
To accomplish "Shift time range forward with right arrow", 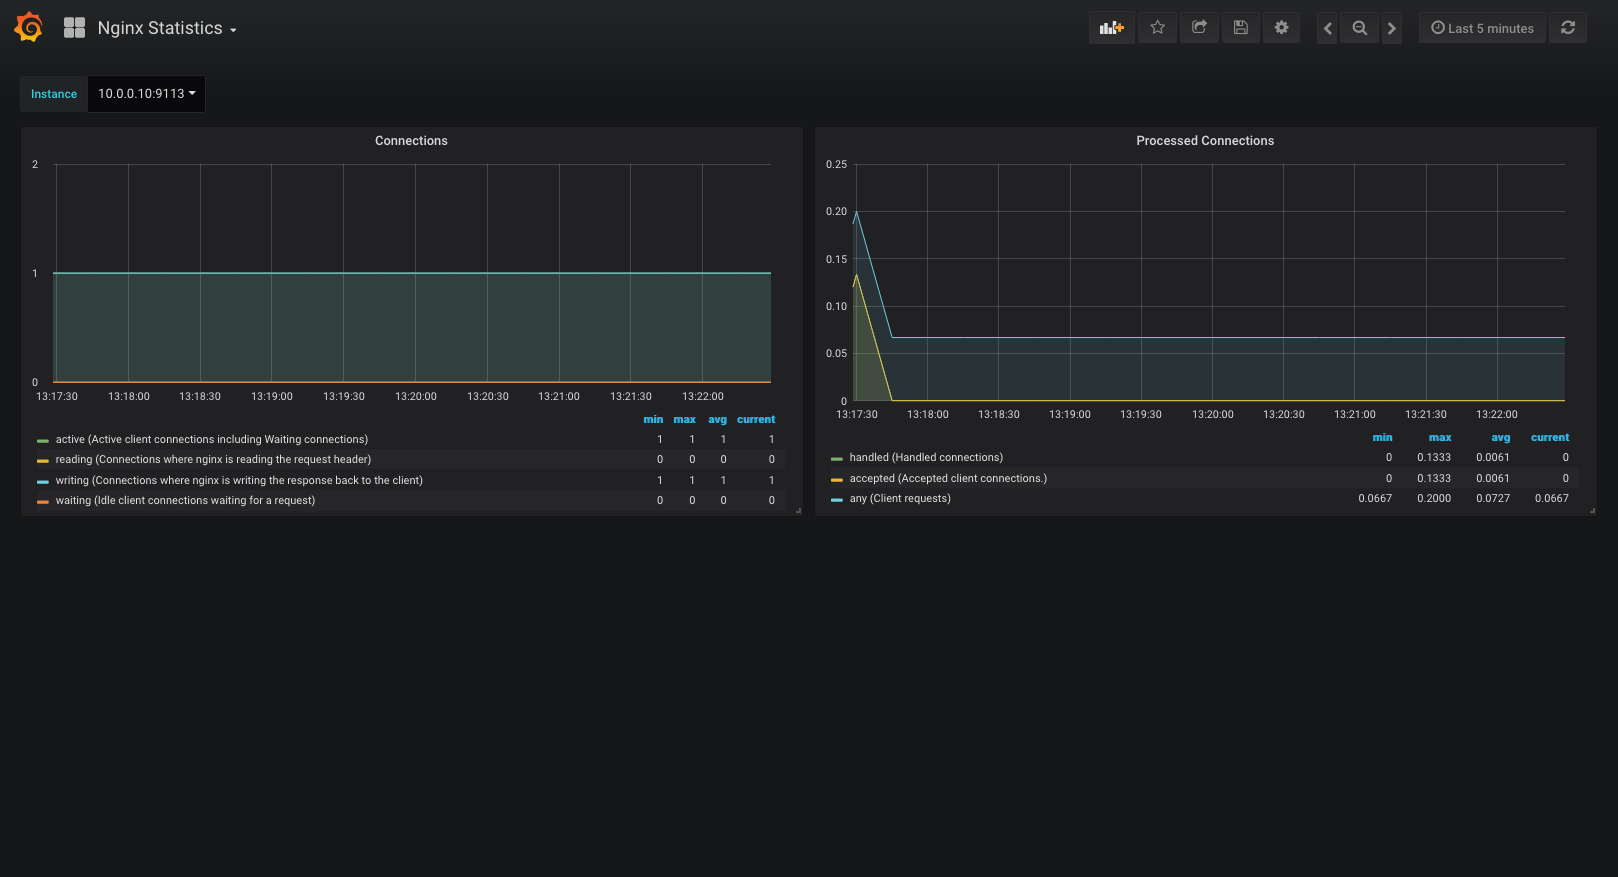I will click(x=1391, y=28).
